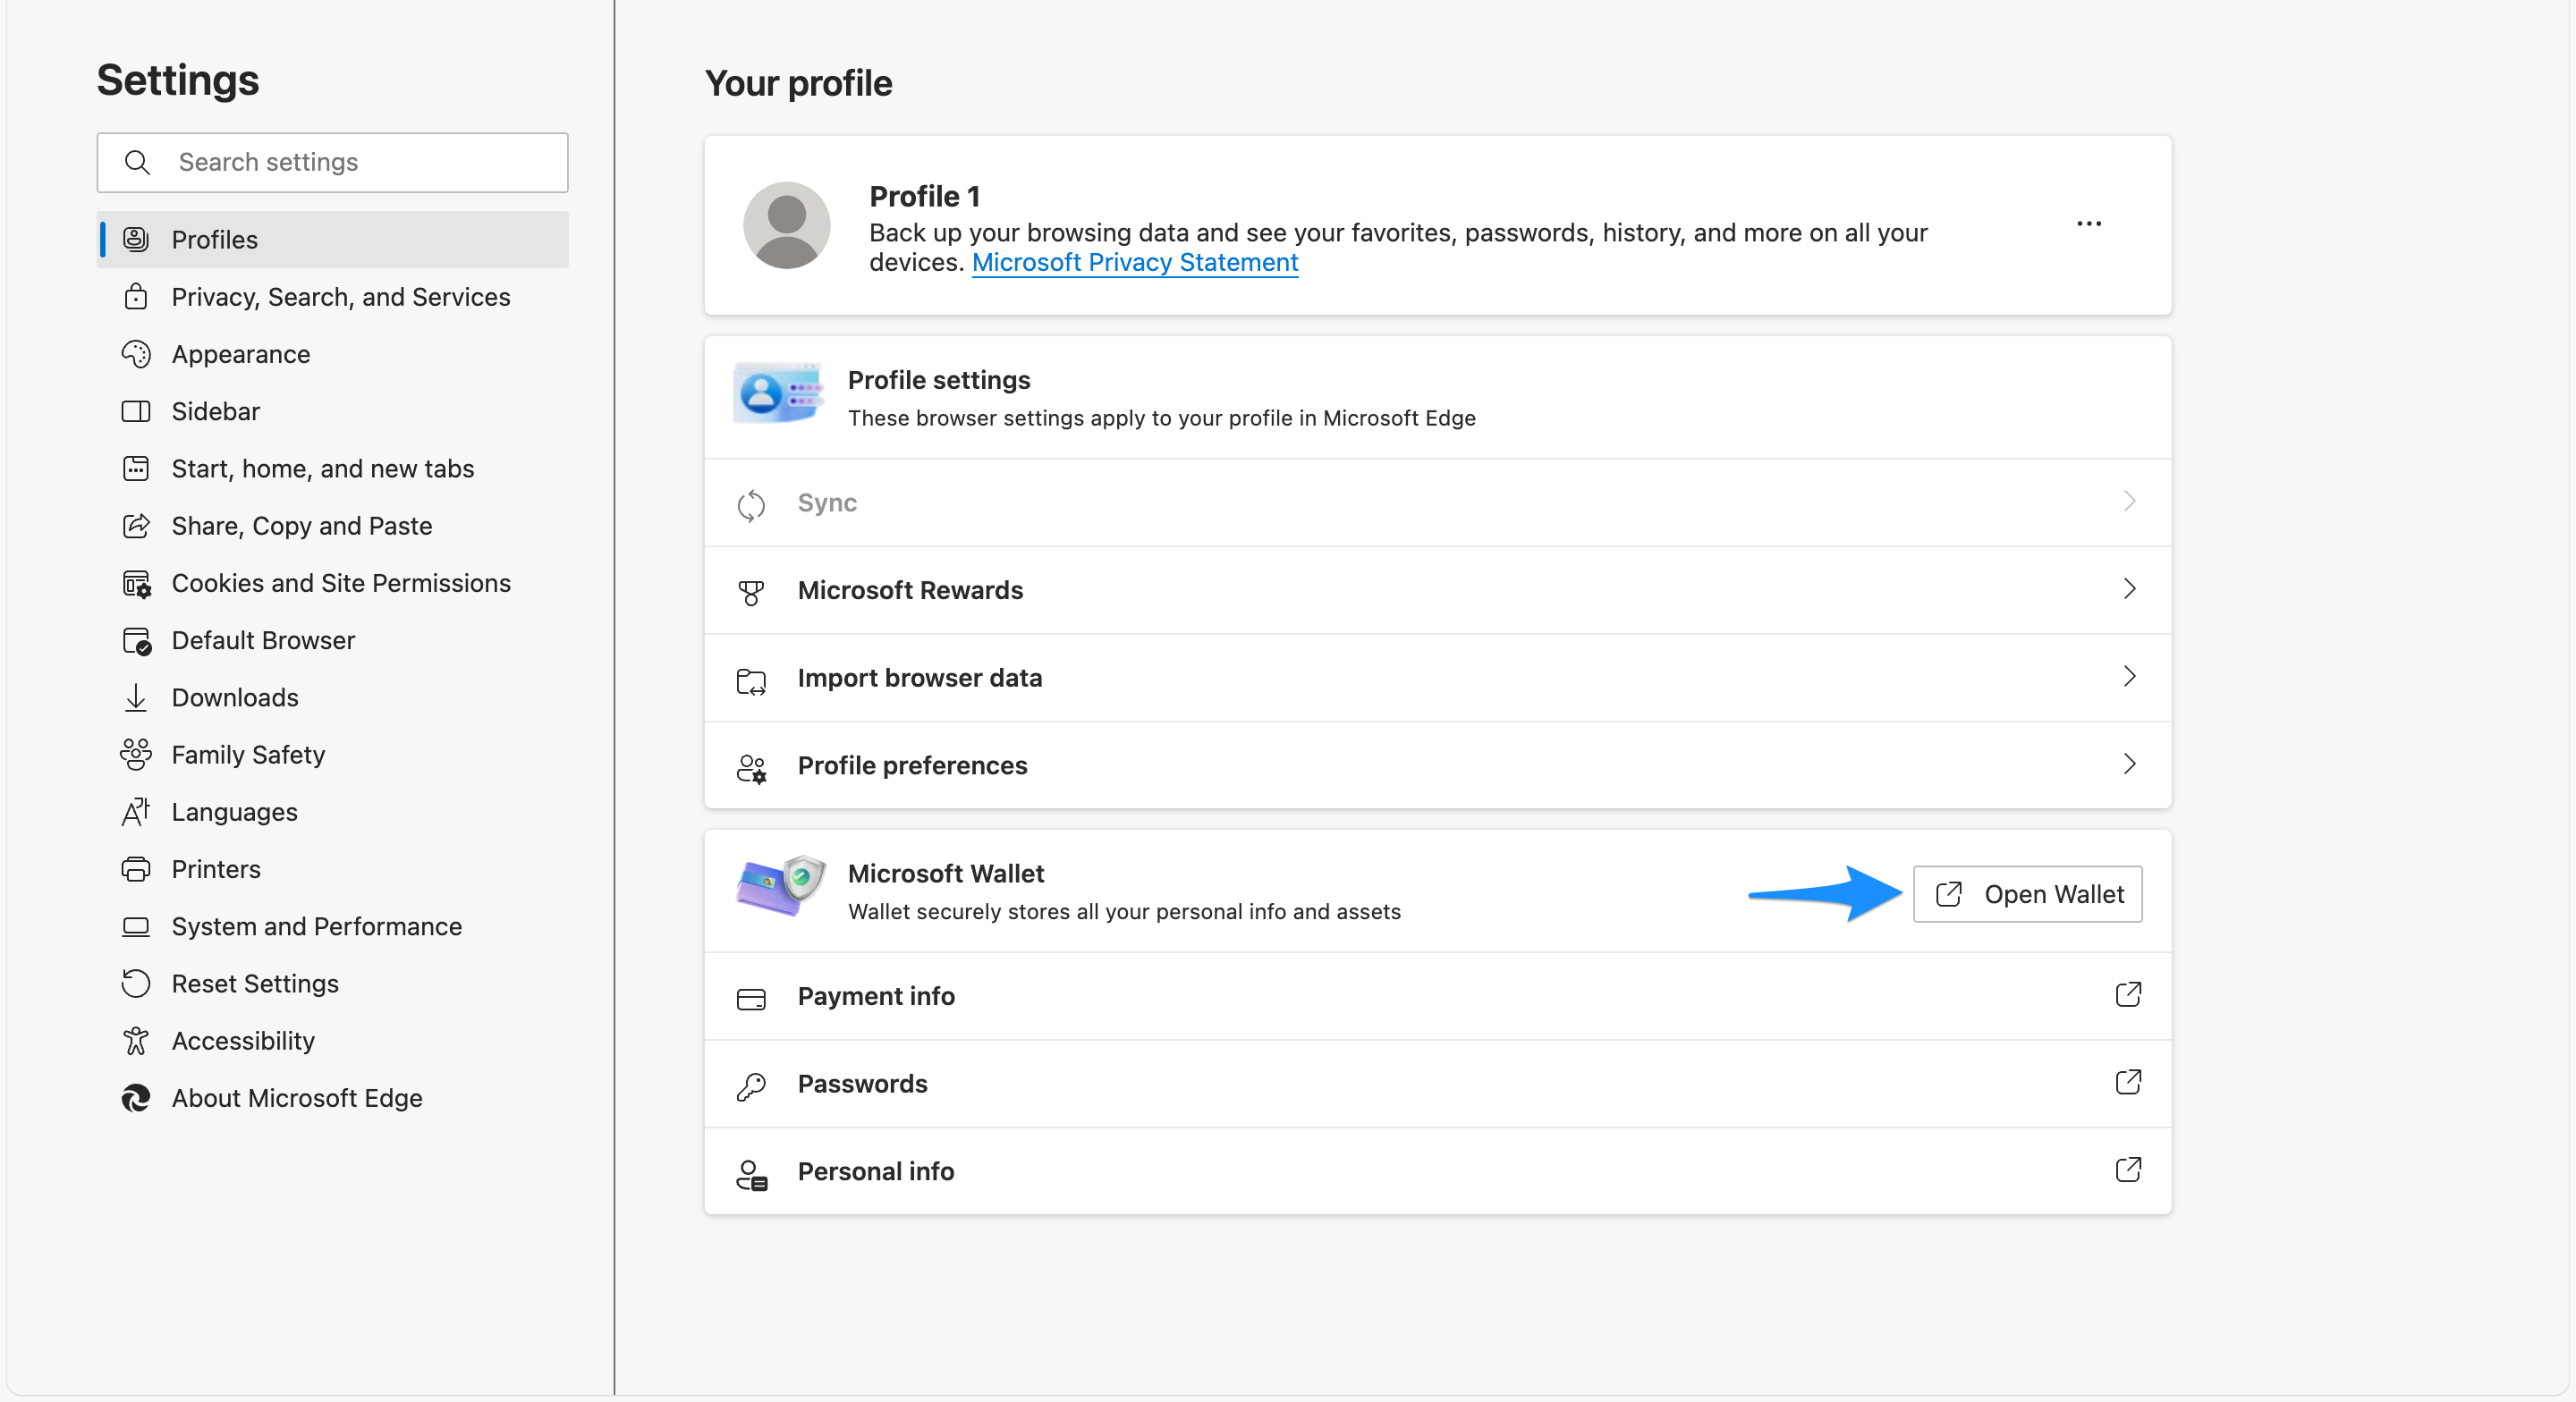2576x1402 pixels.
Task: Open Passwords external link arrow
Action: tap(2128, 1082)
